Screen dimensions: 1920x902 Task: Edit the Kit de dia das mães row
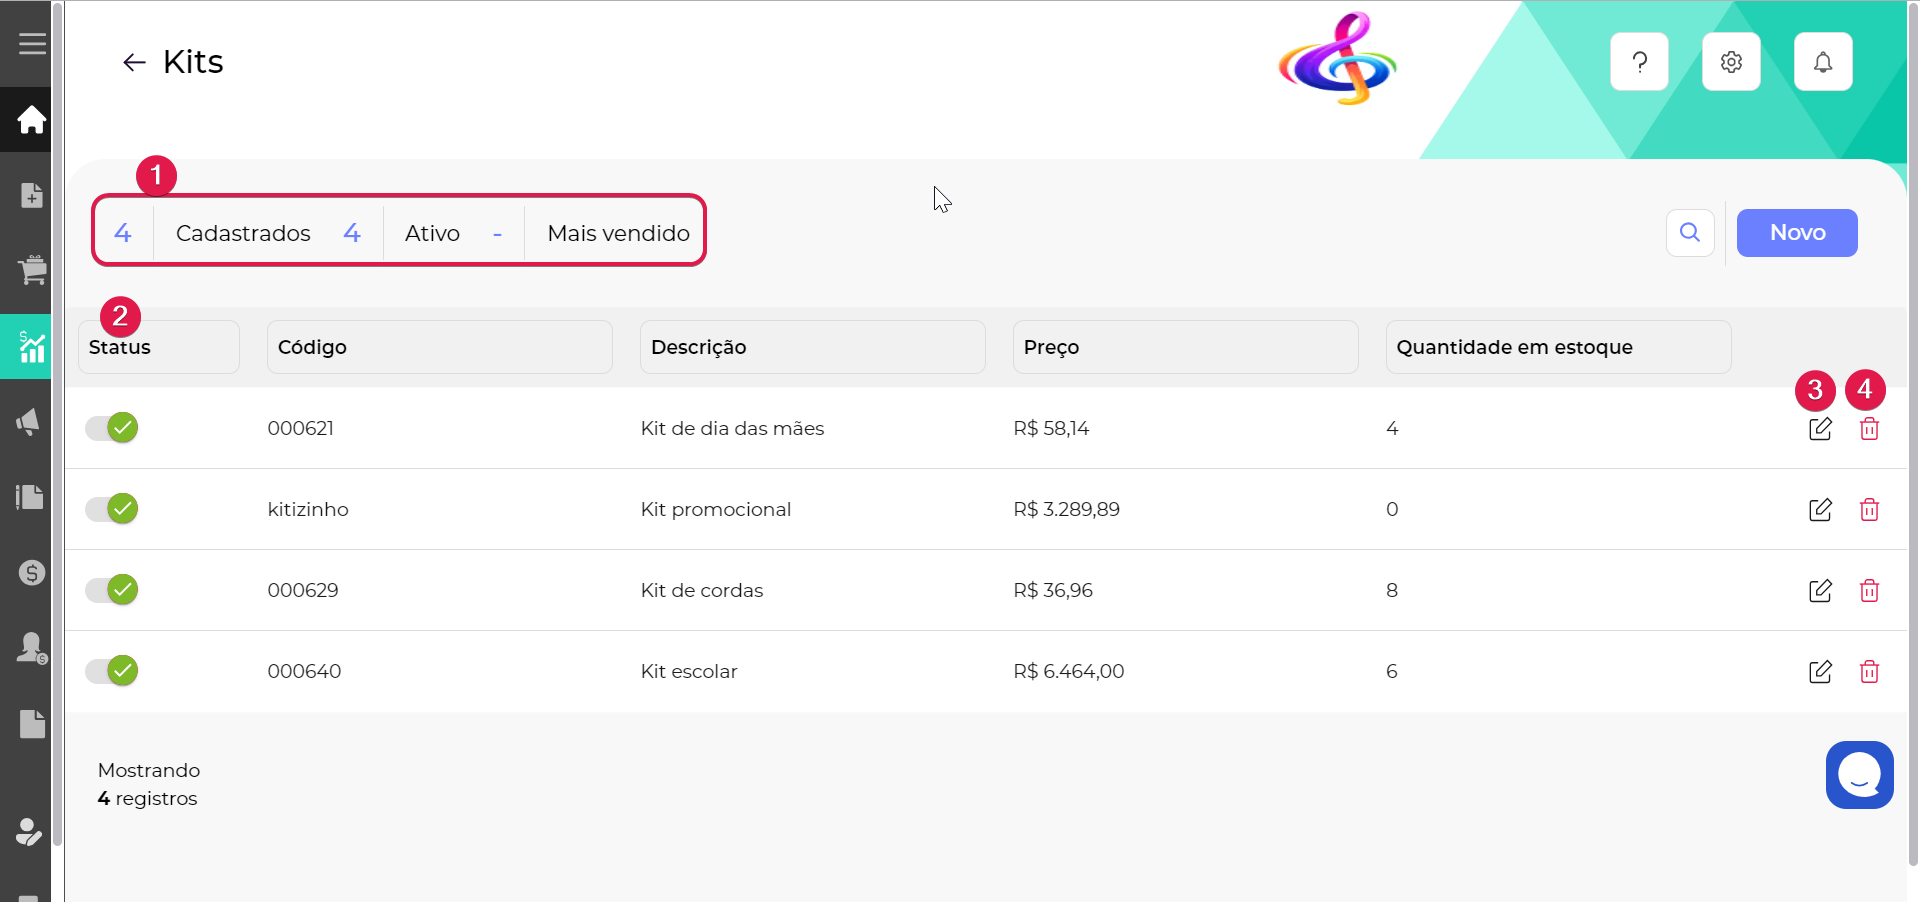pos(1820,429)
